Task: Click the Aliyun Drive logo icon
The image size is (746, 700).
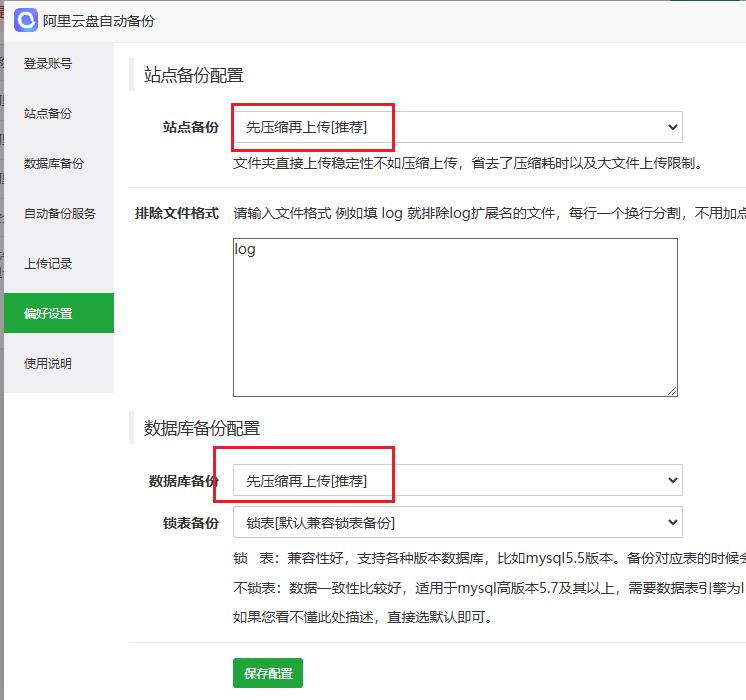Action: pos(25,20)
